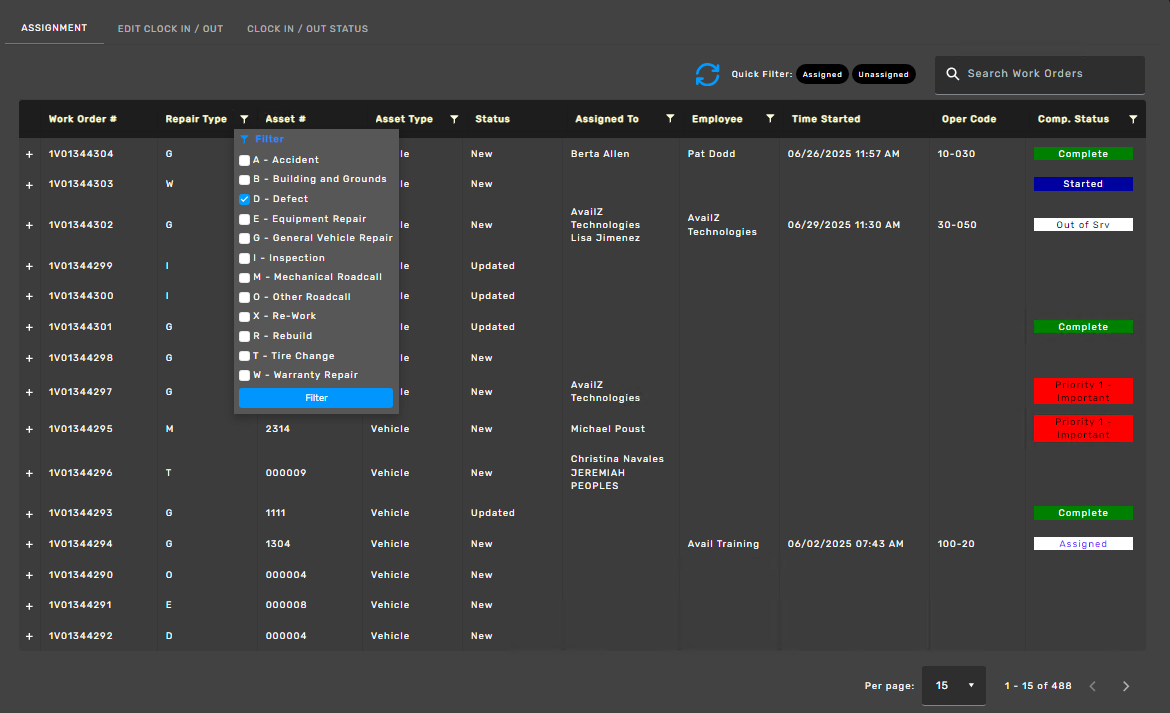
Task: Open the Asset Type column filter icon
Action: click(x=454, y=119)
